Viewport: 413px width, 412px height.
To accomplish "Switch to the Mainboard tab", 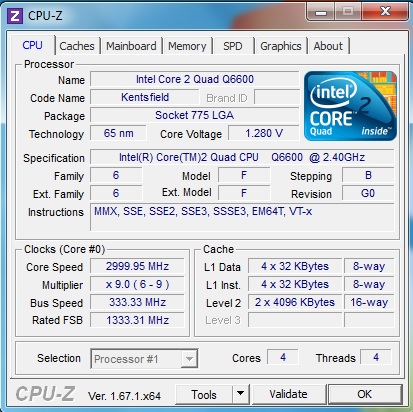I will point(131,46).
